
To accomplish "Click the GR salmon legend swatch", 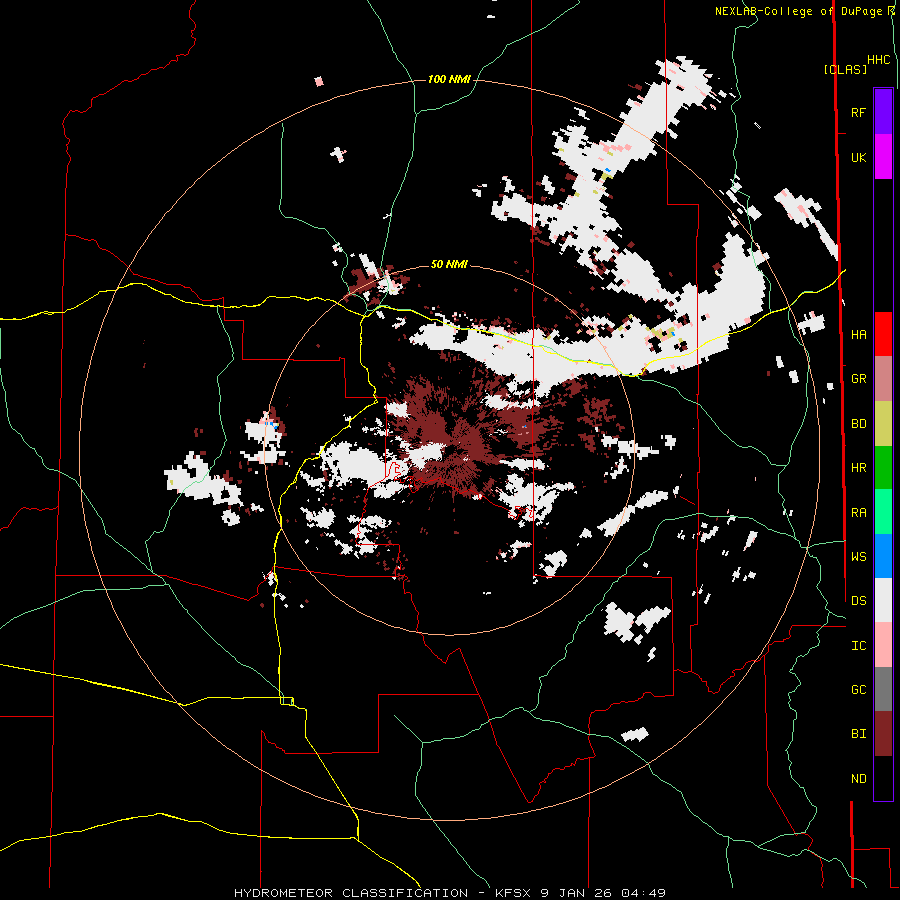I will [x=883, y=379].
